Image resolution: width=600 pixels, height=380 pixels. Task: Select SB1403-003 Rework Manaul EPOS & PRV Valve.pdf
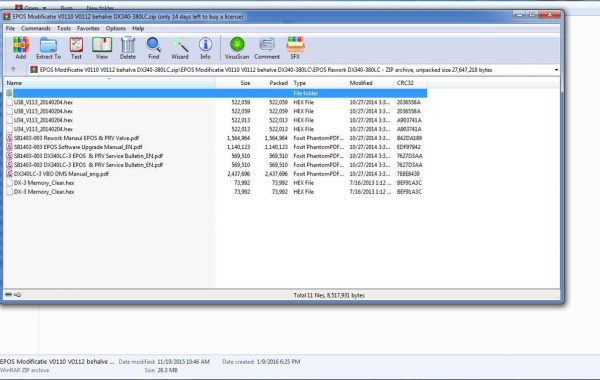[x=77, y=138]
